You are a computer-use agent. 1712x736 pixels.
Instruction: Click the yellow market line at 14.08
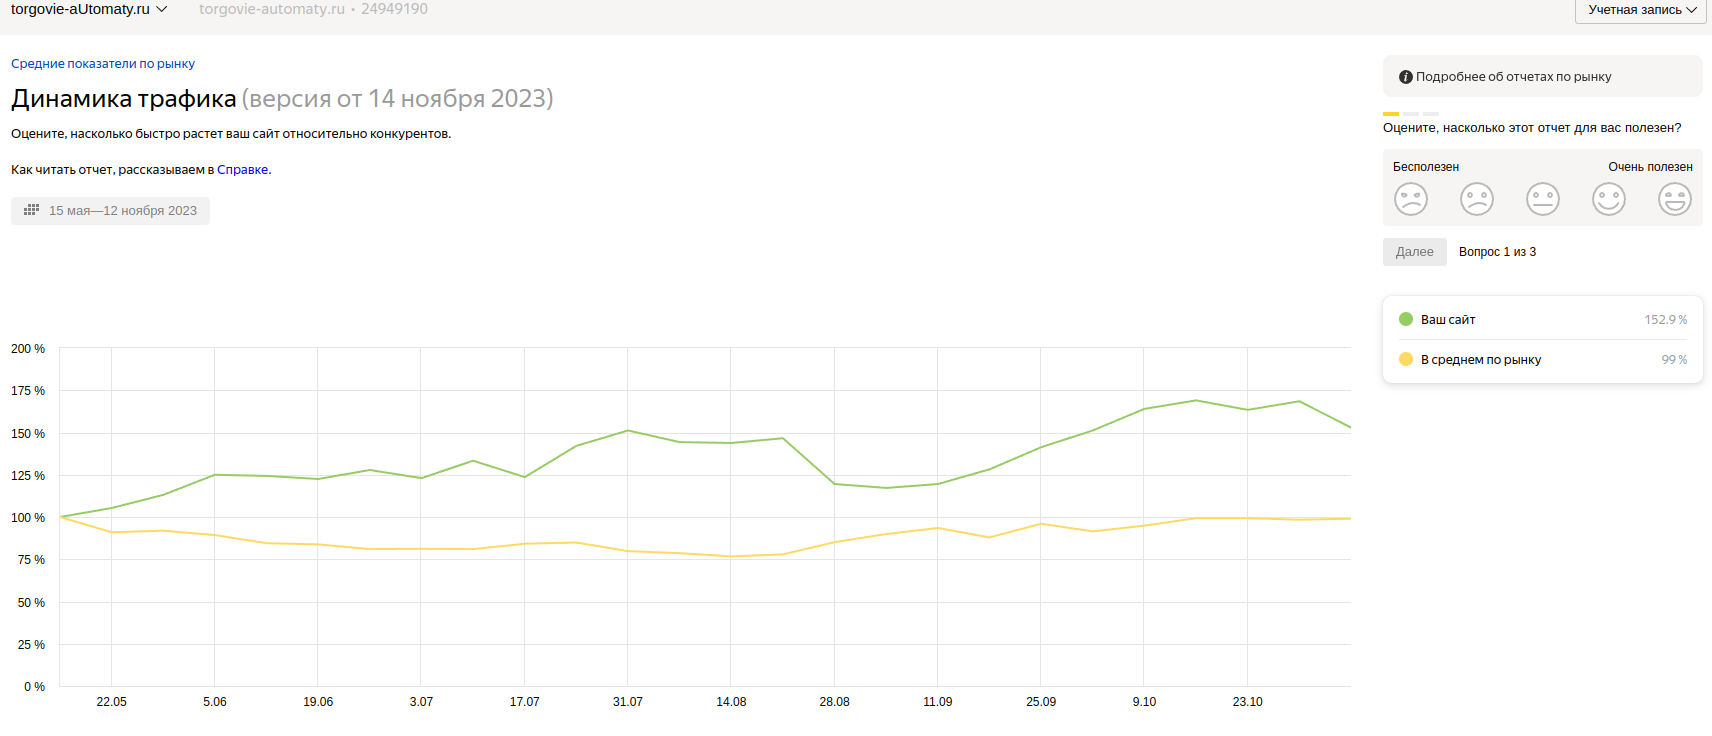click(731, 556)
